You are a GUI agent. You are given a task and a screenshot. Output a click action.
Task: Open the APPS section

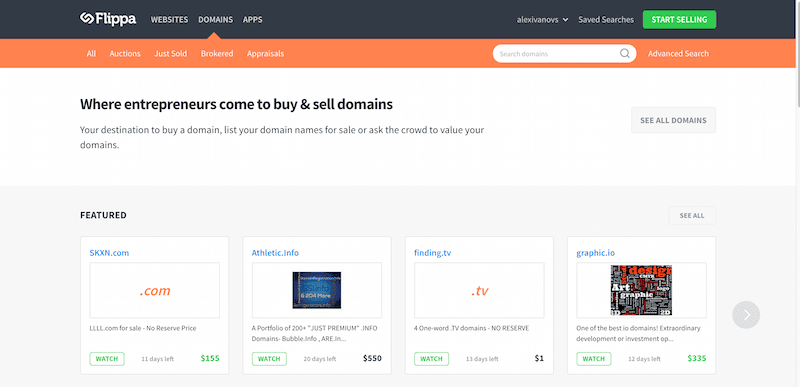tap(253, 20)
